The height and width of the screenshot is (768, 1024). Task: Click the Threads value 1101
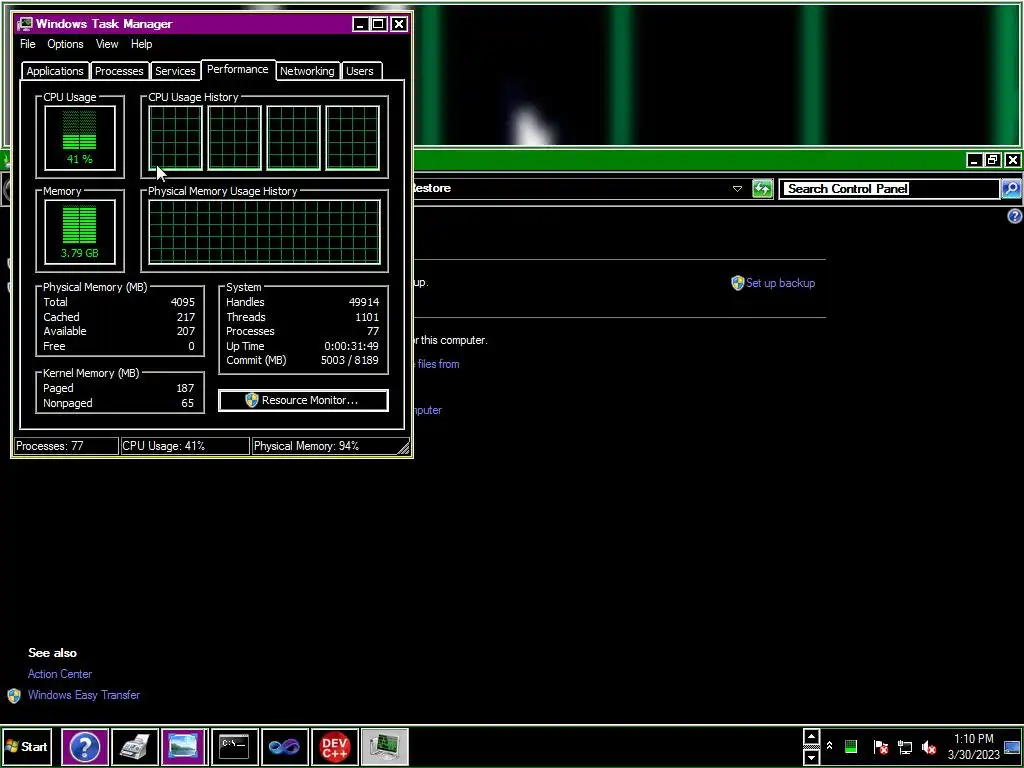pyautogui.click(x=367, y=317)
